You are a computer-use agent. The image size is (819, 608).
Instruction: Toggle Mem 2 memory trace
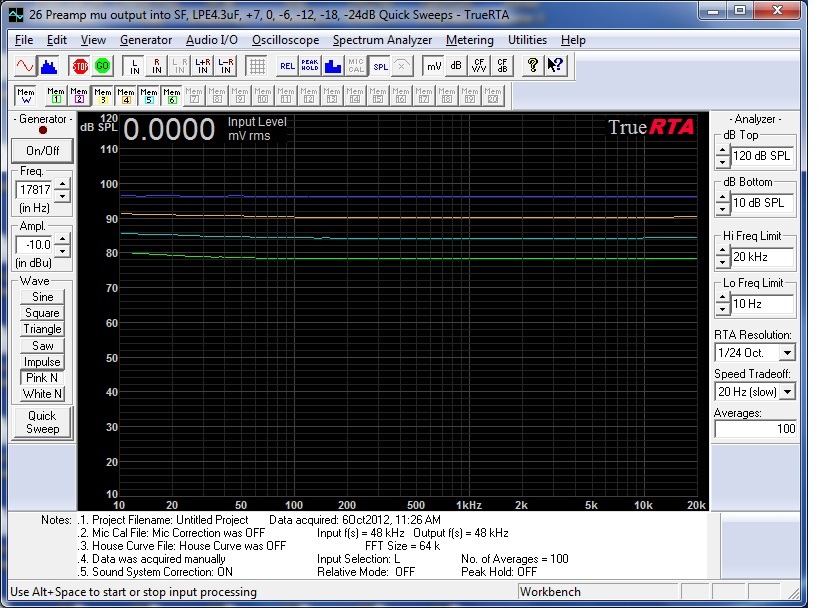pyautogui.click(x=79, y=96)
